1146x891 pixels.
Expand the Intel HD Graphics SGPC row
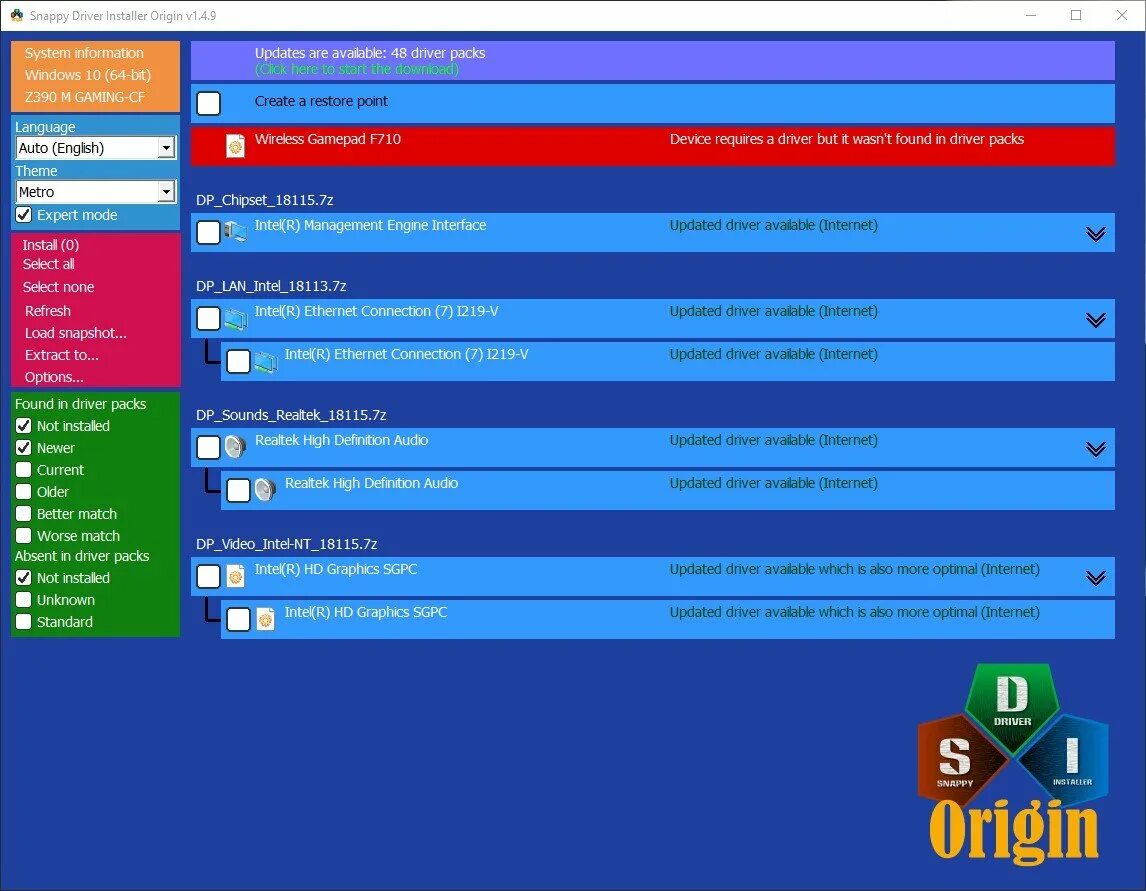(1095, 578)
